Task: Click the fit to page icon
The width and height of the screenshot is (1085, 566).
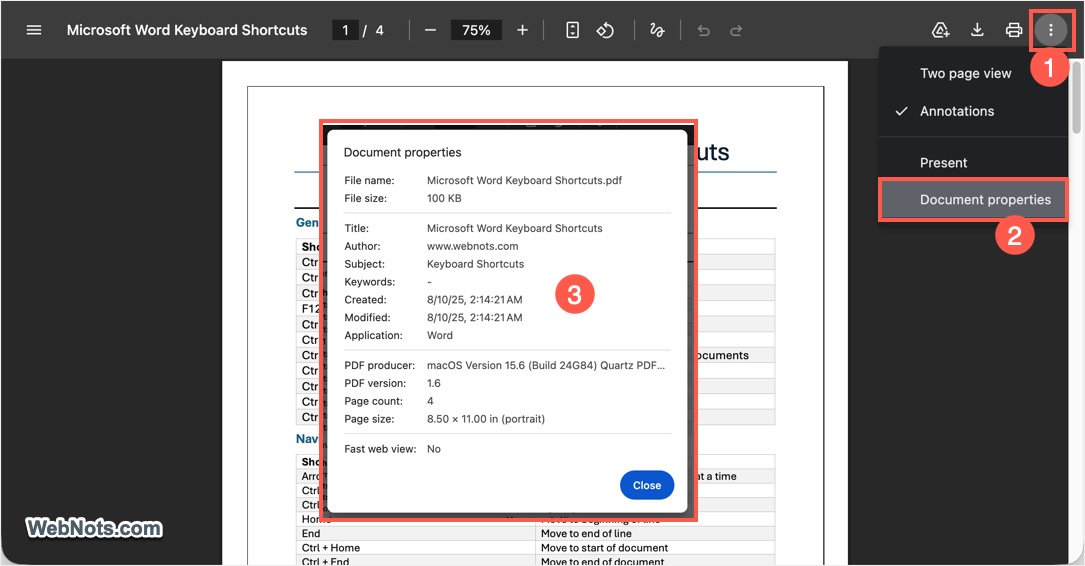Action: tap(572, 30)
